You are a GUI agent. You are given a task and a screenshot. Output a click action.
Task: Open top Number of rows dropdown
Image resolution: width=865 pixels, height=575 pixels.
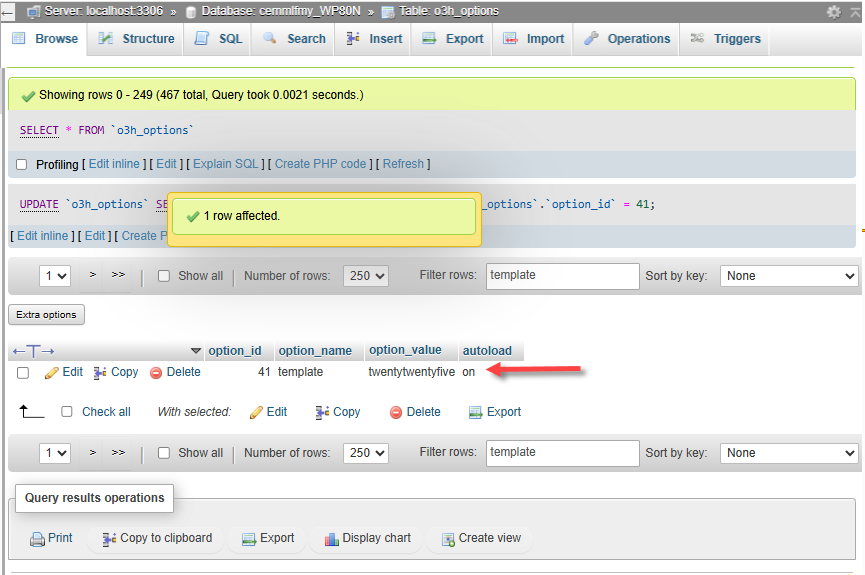pyautogui.click(x=366, y=275)
